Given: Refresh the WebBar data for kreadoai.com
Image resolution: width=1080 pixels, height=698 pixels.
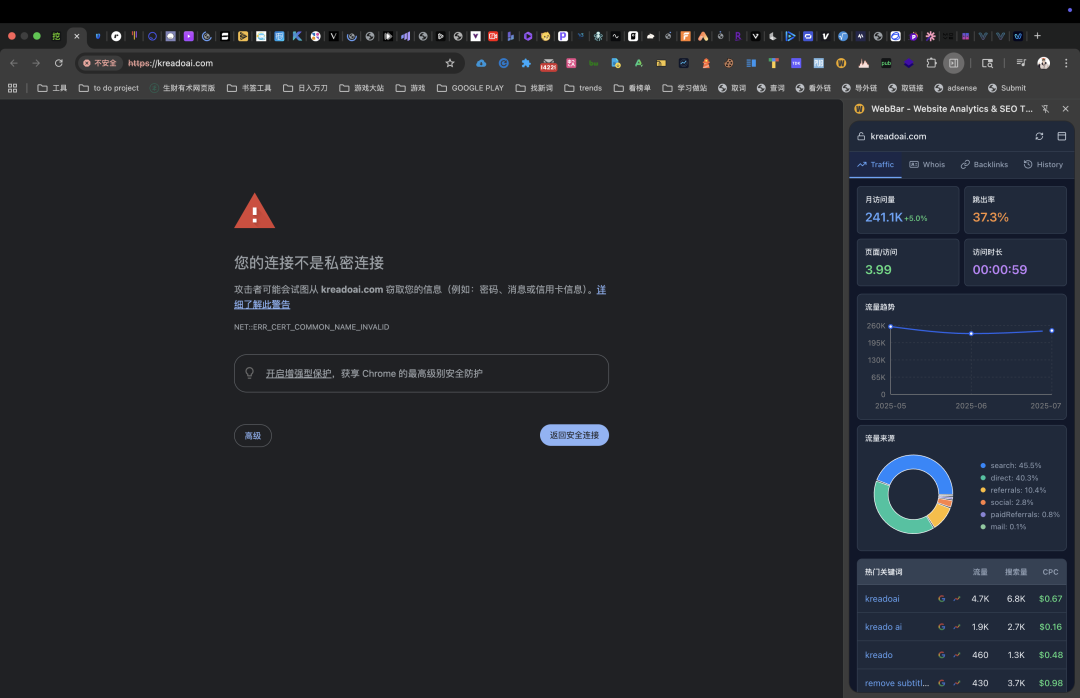Looking at the screenshot, I should click(x=1039, y=136).
